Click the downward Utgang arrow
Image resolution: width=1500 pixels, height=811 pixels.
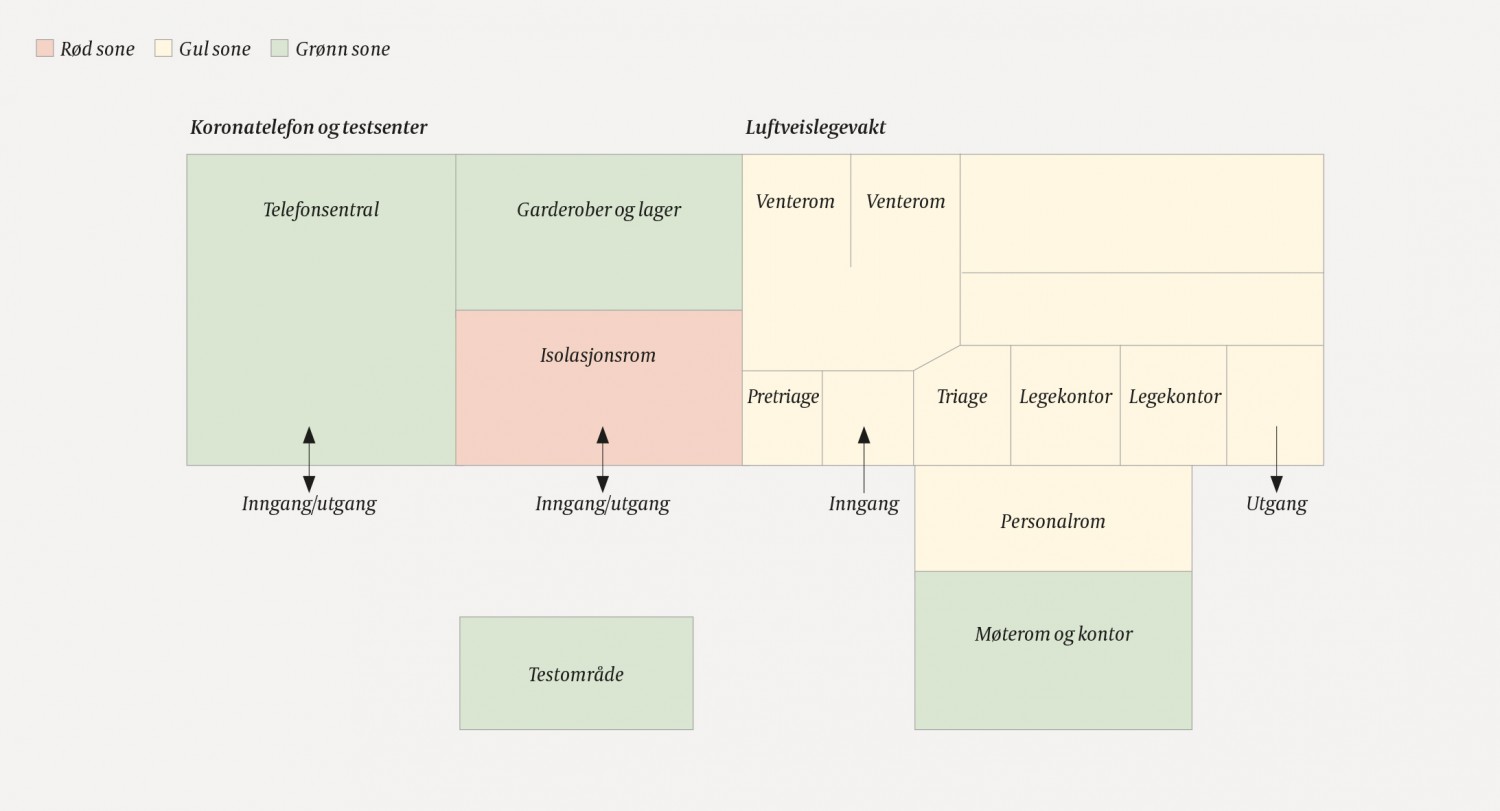(1276, 459)
